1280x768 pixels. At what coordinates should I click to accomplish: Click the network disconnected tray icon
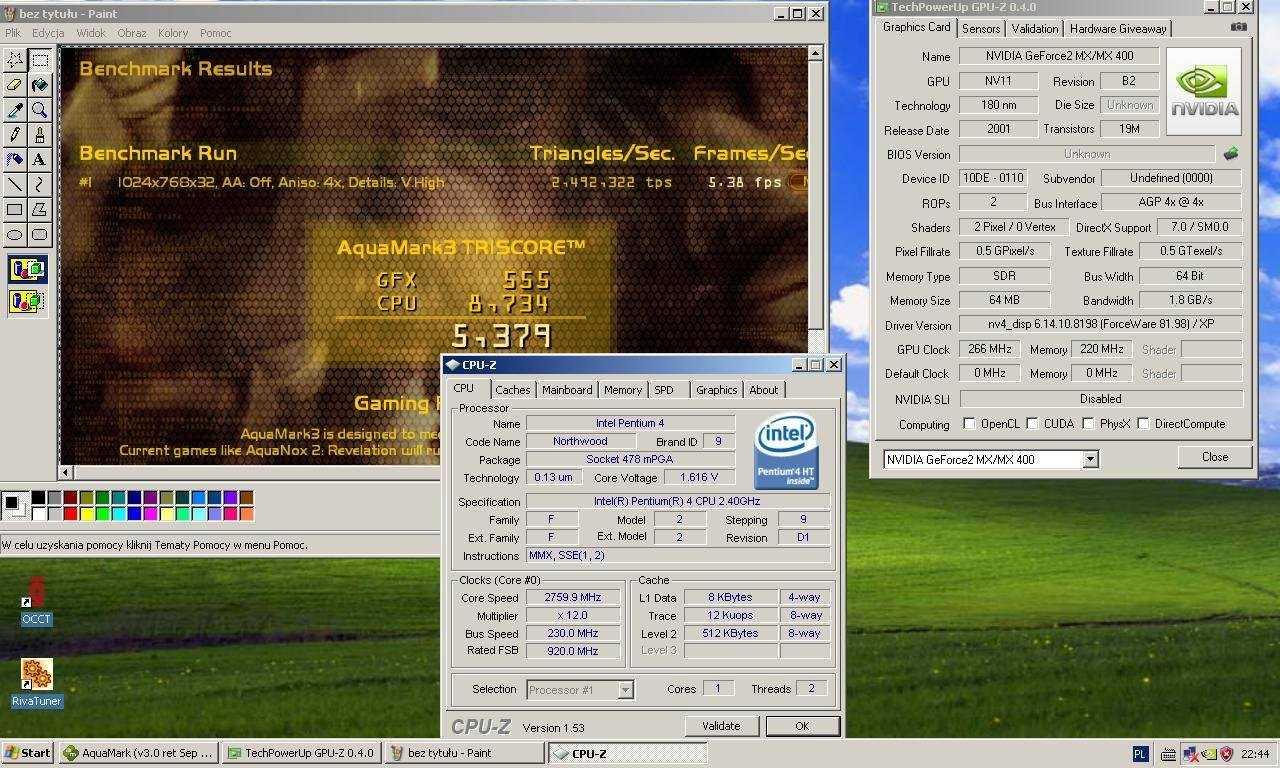[1190, 754]
